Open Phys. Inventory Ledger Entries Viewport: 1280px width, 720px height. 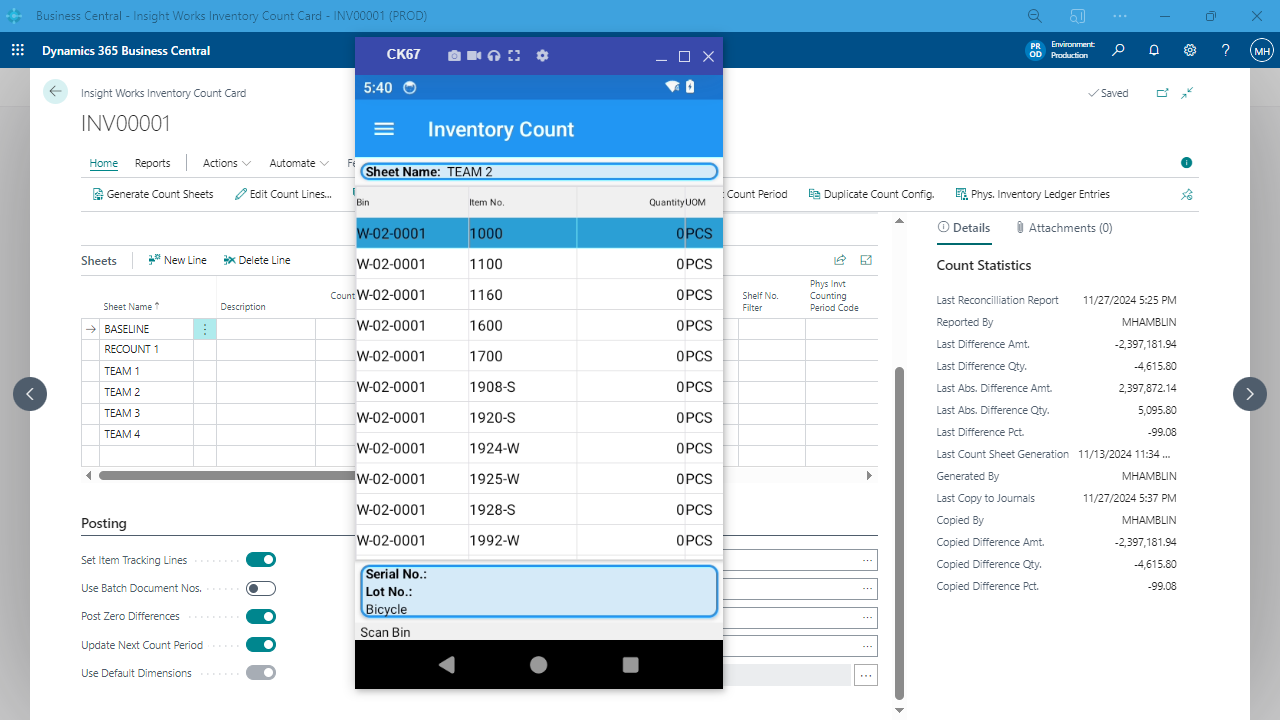tap(1040, 194)
